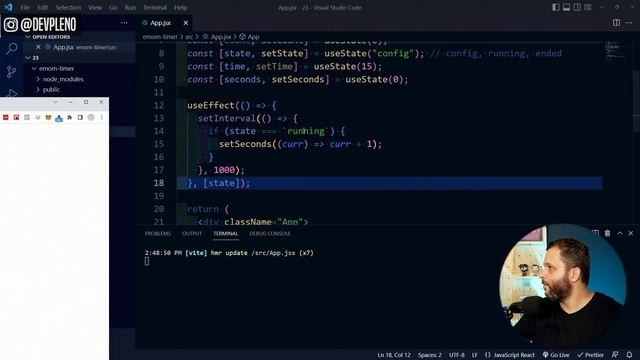The image size is (640, 360).
Task: Close App.jsx in the Open Editors list
Action: coord(38,47)
